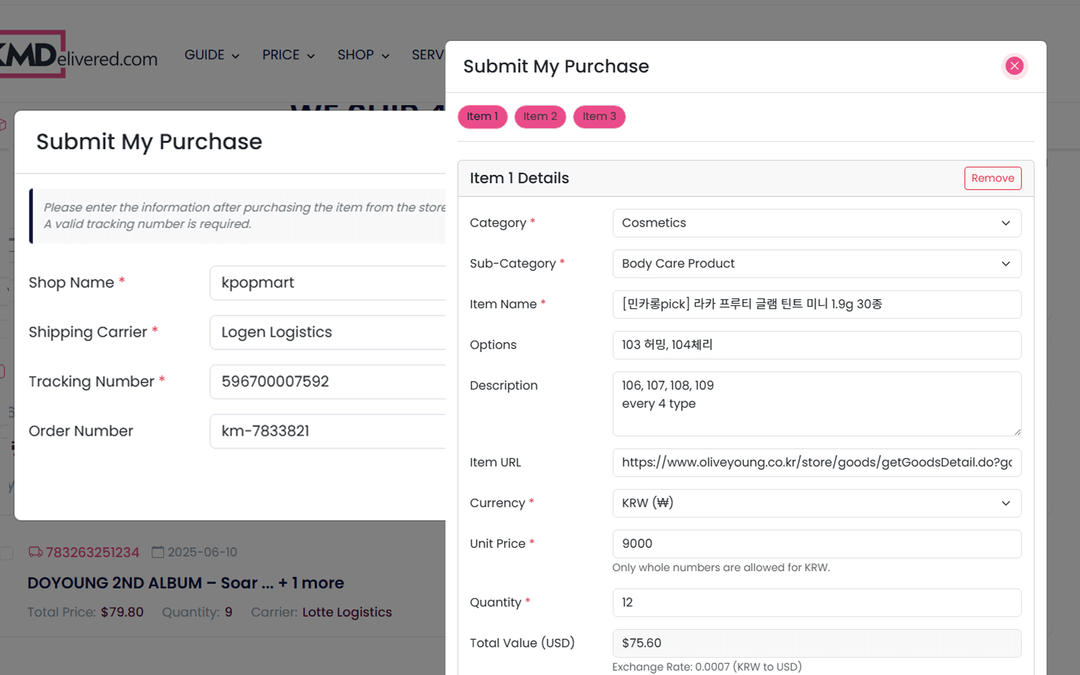Viewport: 1080px width, 675px height.
Task: Click the calendar icon beside 2025-06-10
Action: (x=158, y=552)
